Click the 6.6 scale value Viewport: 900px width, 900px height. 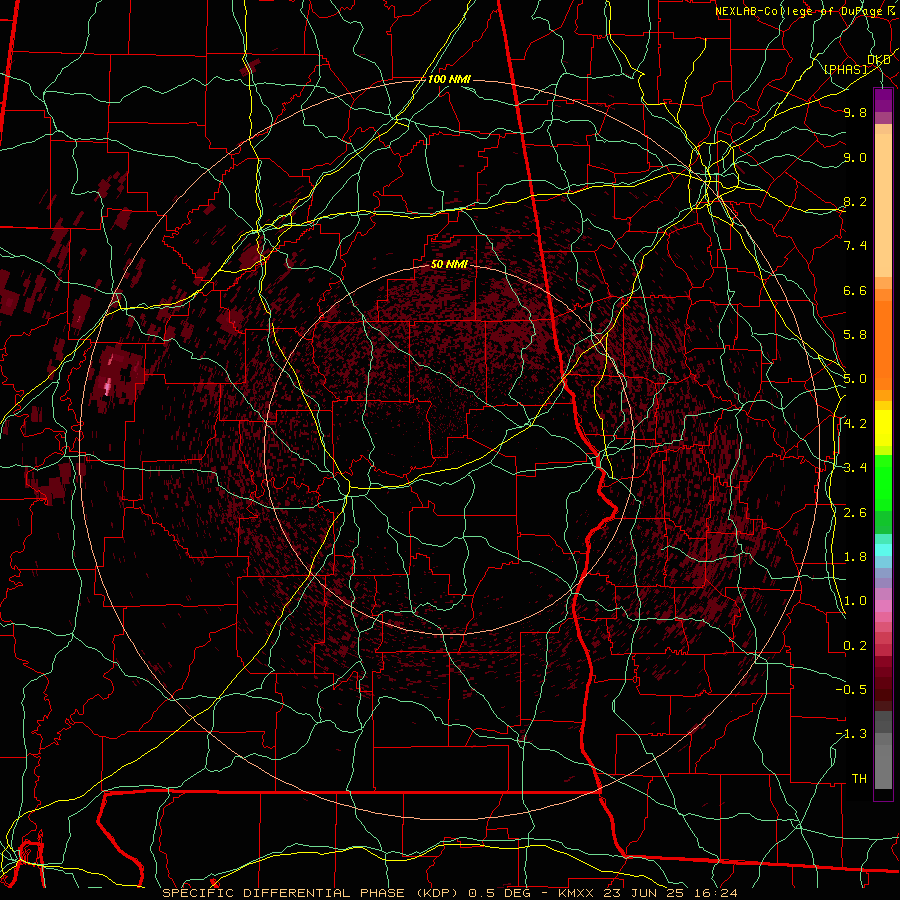pos(855,290)
